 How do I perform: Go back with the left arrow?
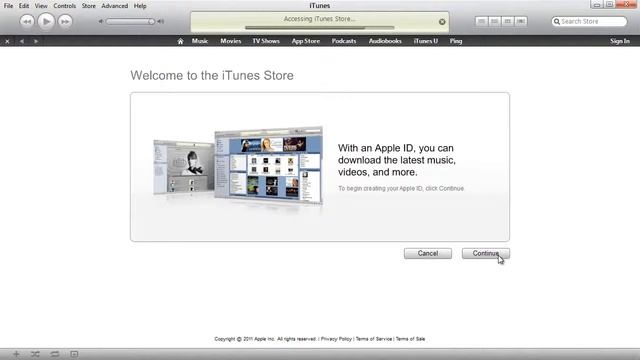[x=22, y=41]
